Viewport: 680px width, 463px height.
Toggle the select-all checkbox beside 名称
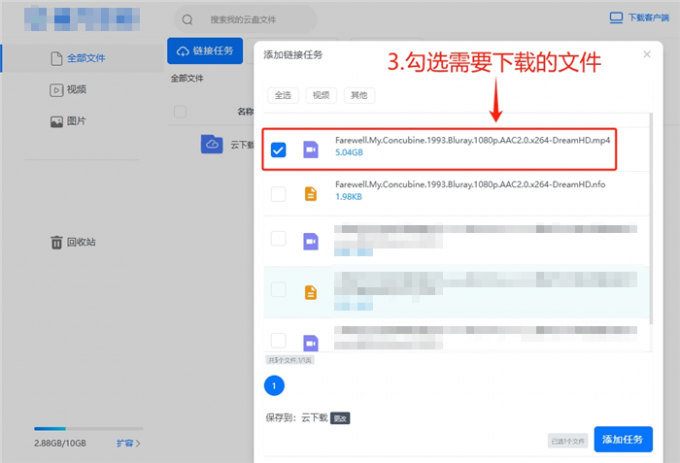click(180, 112)
